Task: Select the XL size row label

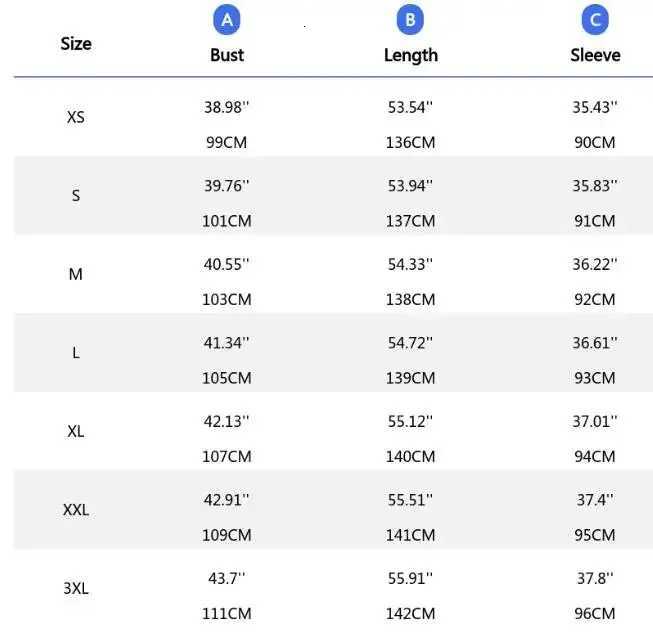Action: tap(76, 431)
